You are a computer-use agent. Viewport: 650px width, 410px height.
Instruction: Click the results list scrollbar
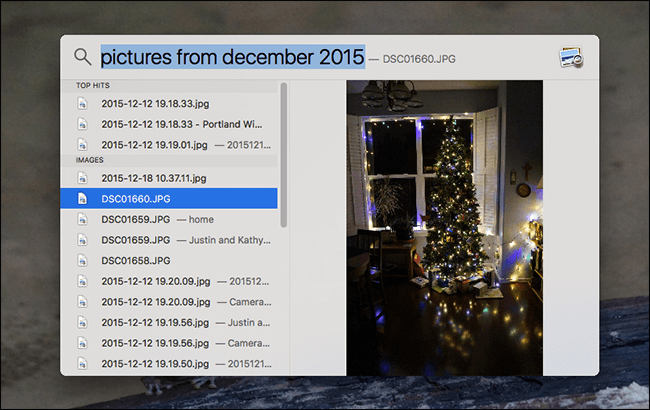pyautogui.click(x=284, y=155)
